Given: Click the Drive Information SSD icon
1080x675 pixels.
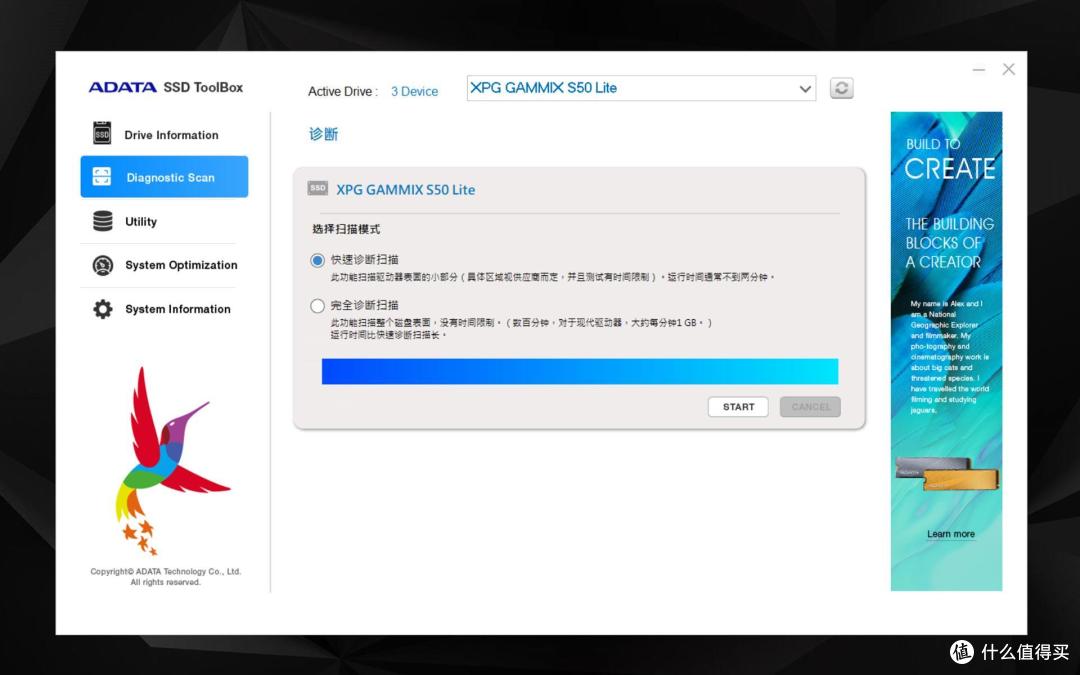Looking at the screenshot, I should 102,134.
